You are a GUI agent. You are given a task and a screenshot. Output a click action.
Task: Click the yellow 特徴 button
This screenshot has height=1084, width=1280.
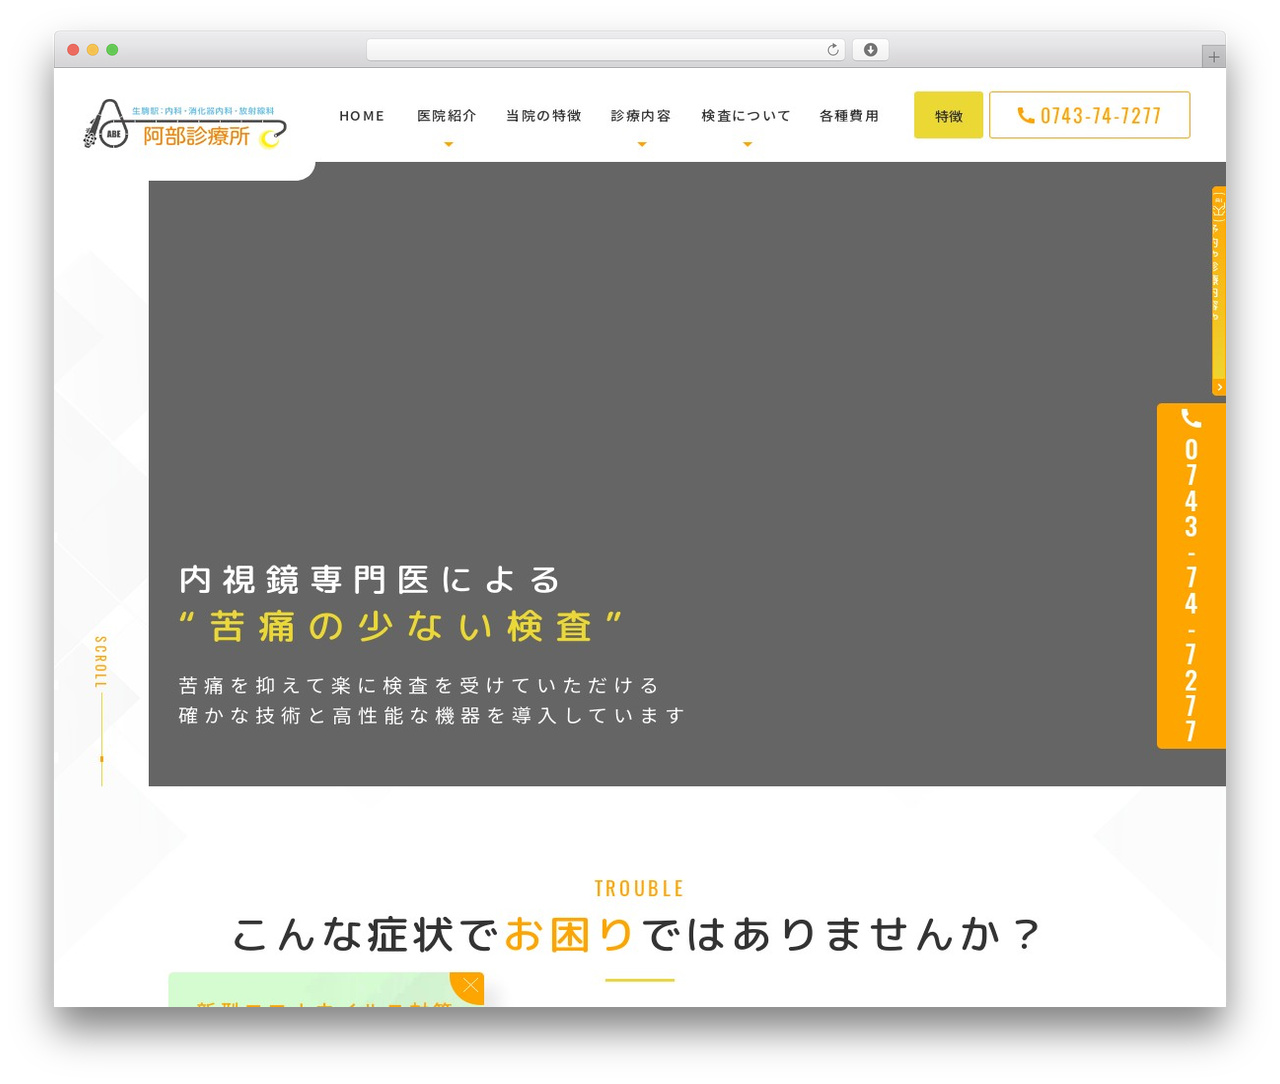point(949,115)
